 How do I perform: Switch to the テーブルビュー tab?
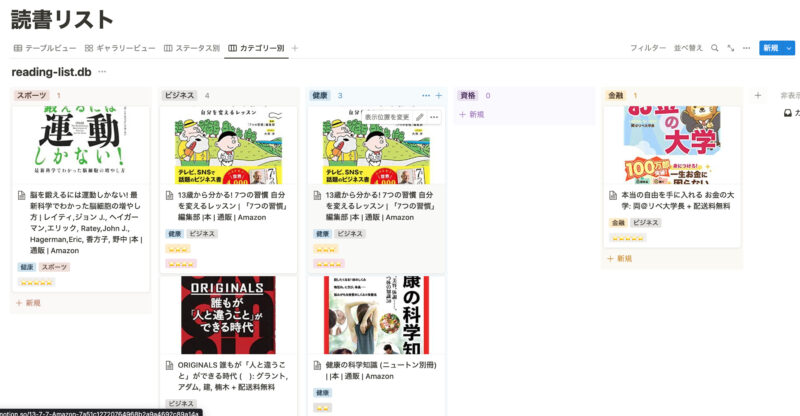(45, 48)
